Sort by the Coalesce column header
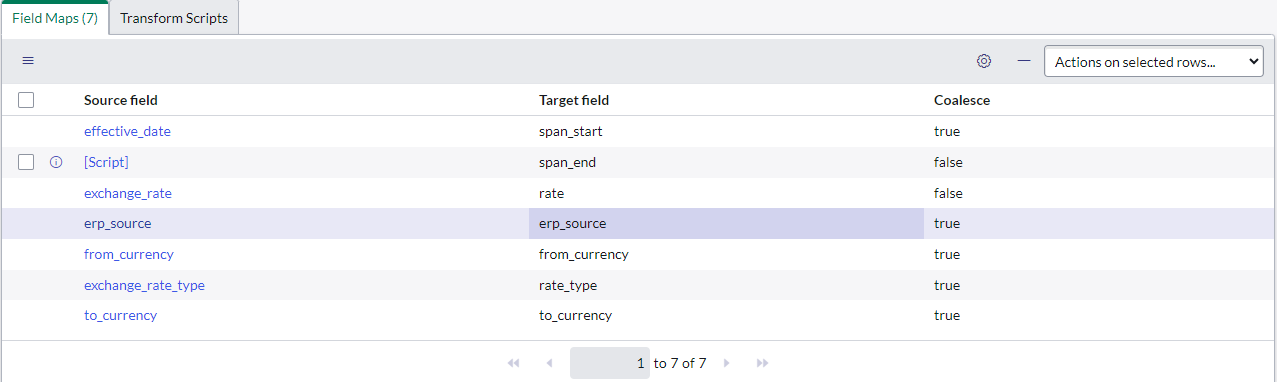The image size is (1277, 382). point(962,100)
